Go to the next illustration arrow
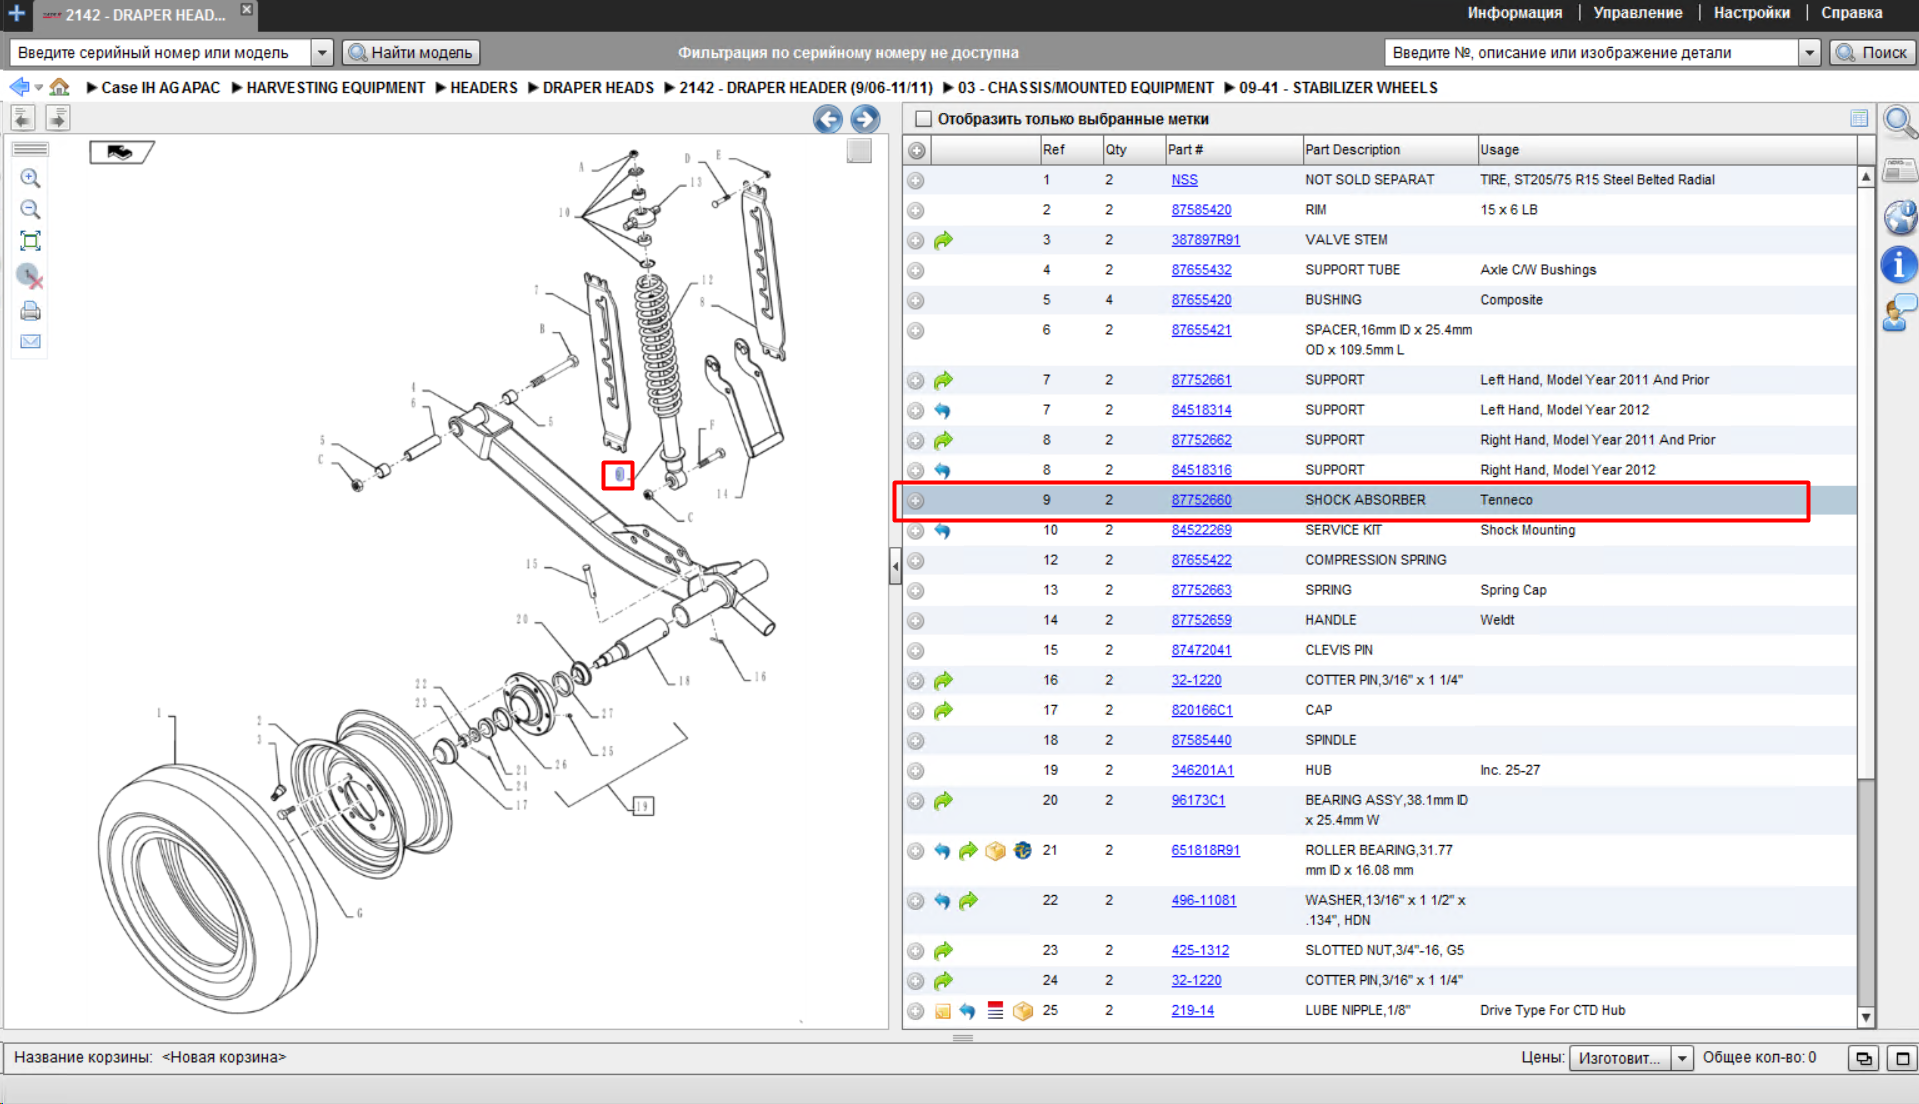Screen dimensions: 1919x1104 [865, 119]
